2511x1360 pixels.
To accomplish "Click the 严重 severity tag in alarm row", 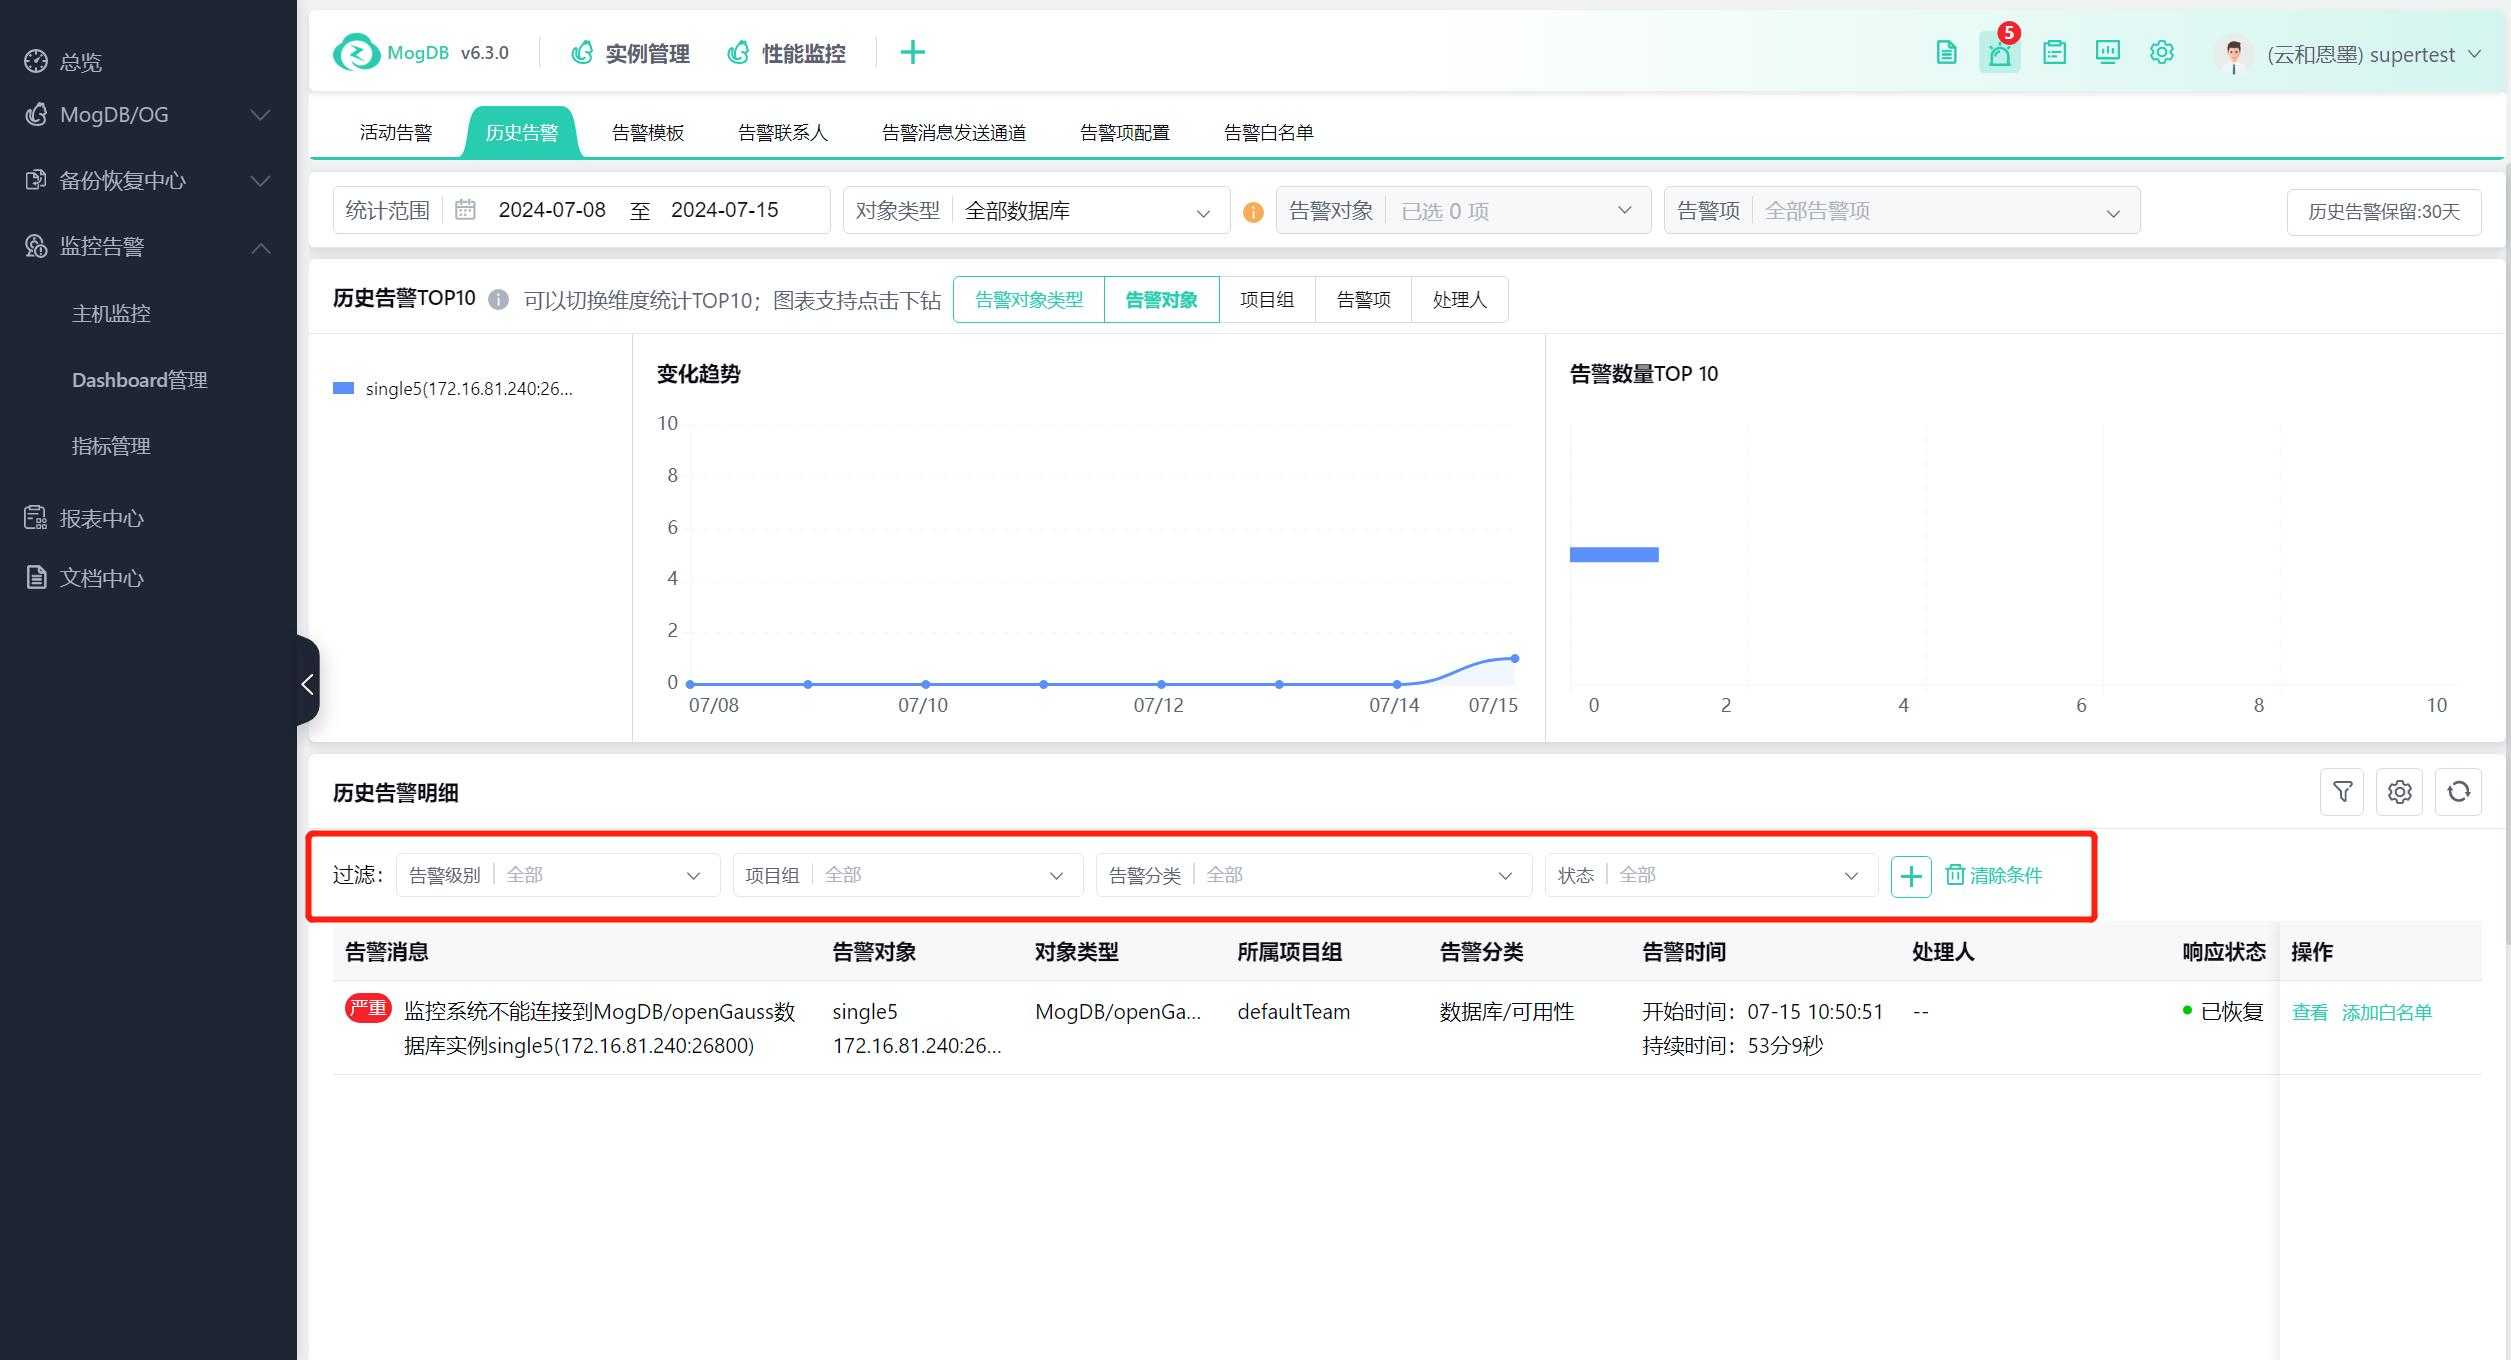I will 368,1008.
